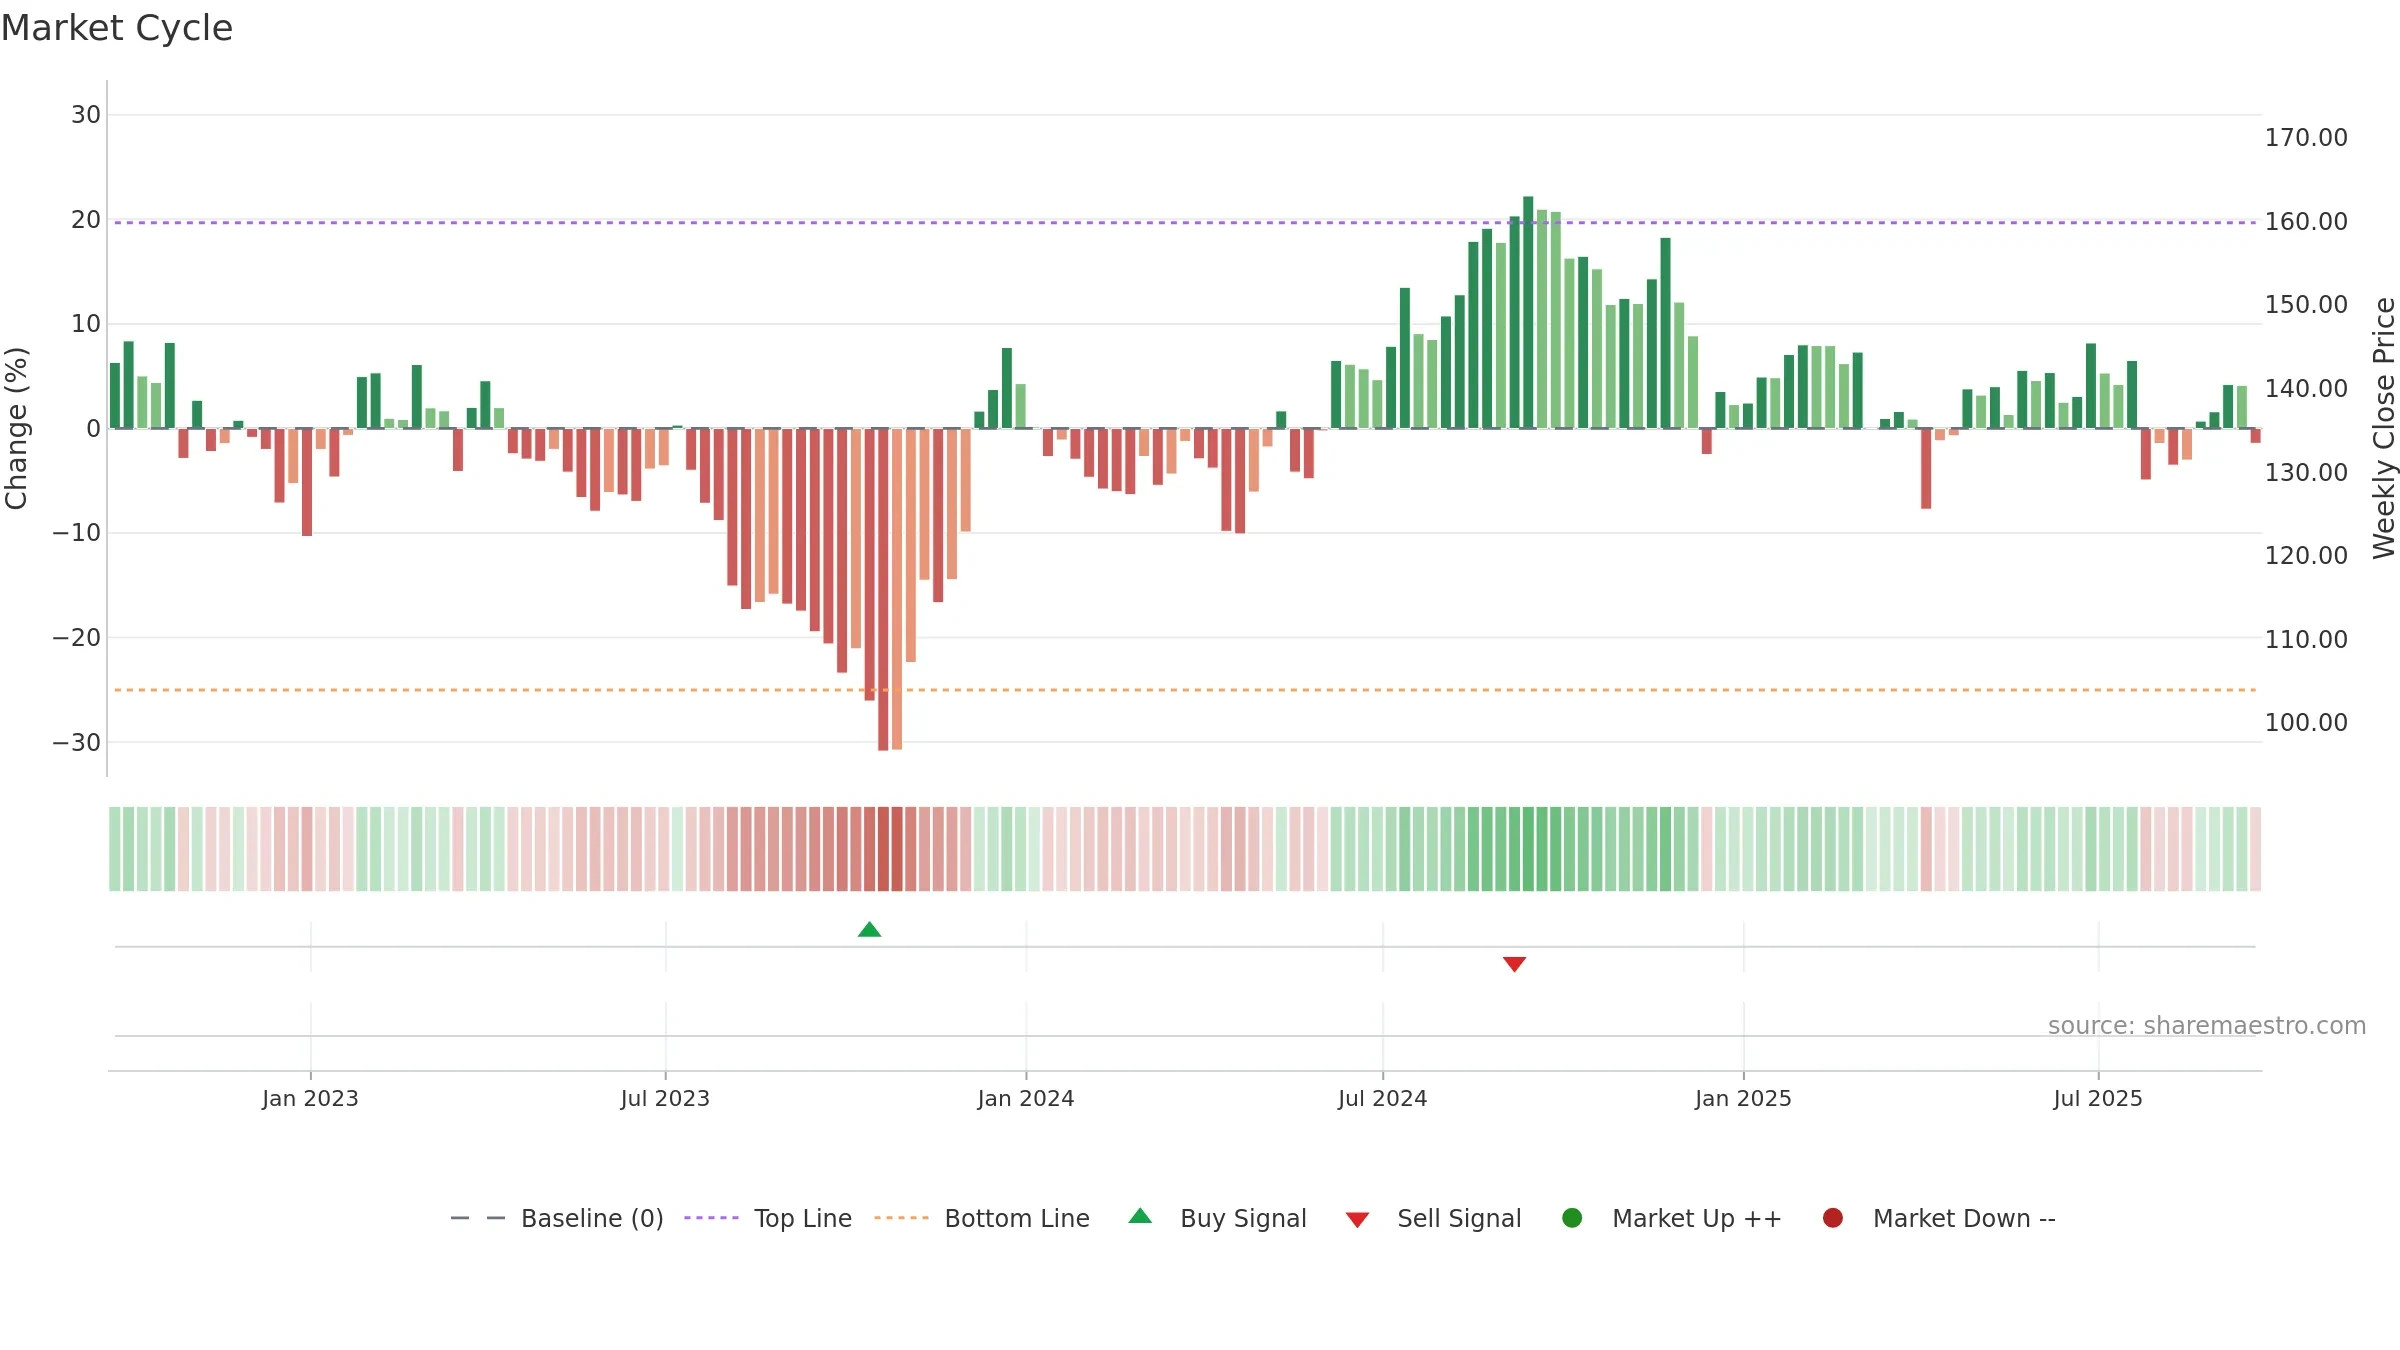Click the gray dashed baseline sample in legend
The height and width of the screenshot is (1350, 2400).
tap(478, 1218)
